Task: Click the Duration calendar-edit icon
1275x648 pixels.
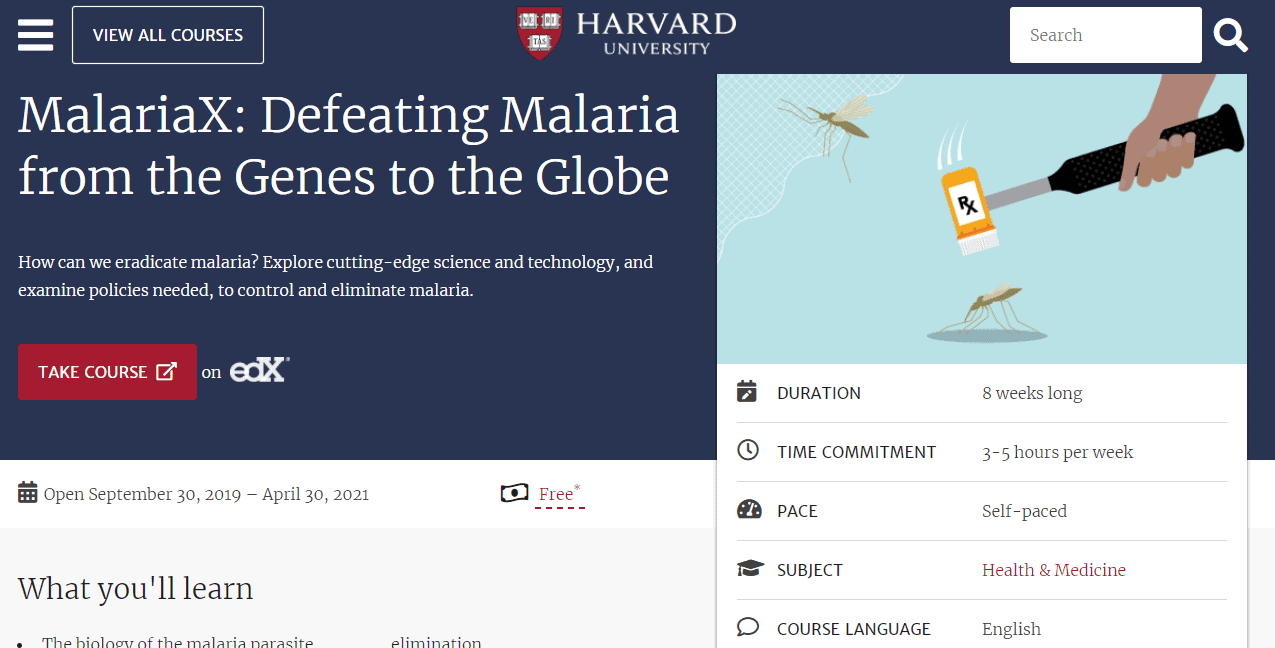Action: (747, 392)
